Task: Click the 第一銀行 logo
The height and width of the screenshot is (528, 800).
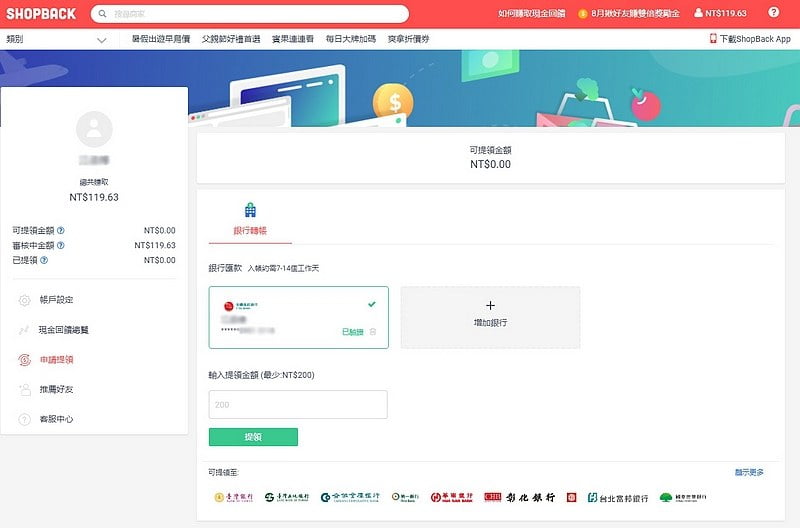Action: 405,497
